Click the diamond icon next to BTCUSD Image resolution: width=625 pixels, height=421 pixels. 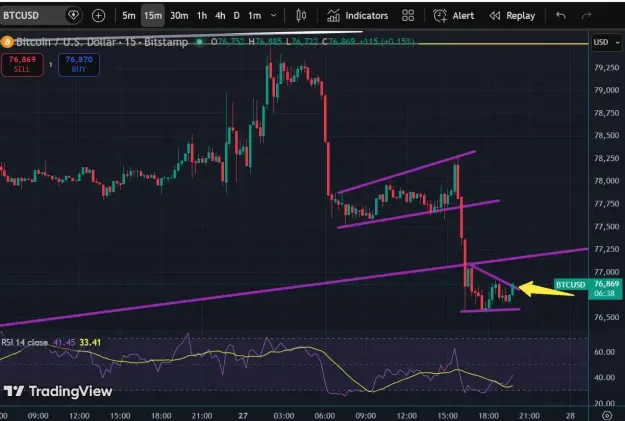tap(73, 15)
